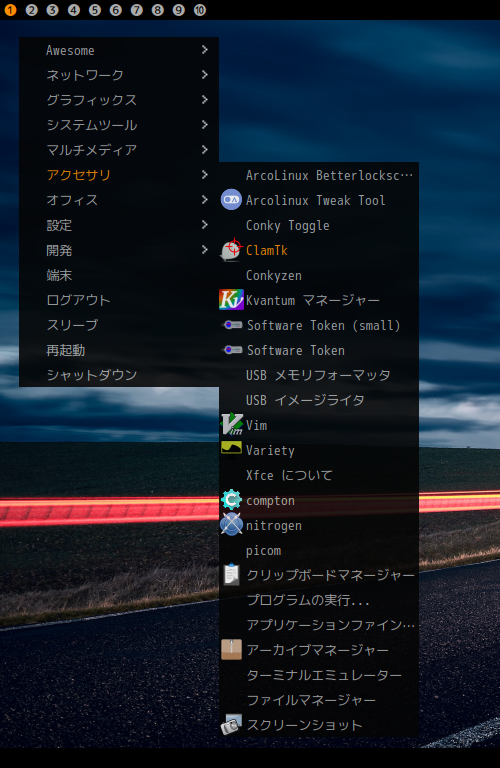Click the アーカイブマネージャー box icon
This screenshot has width=500, height=768.
(231, 650)
